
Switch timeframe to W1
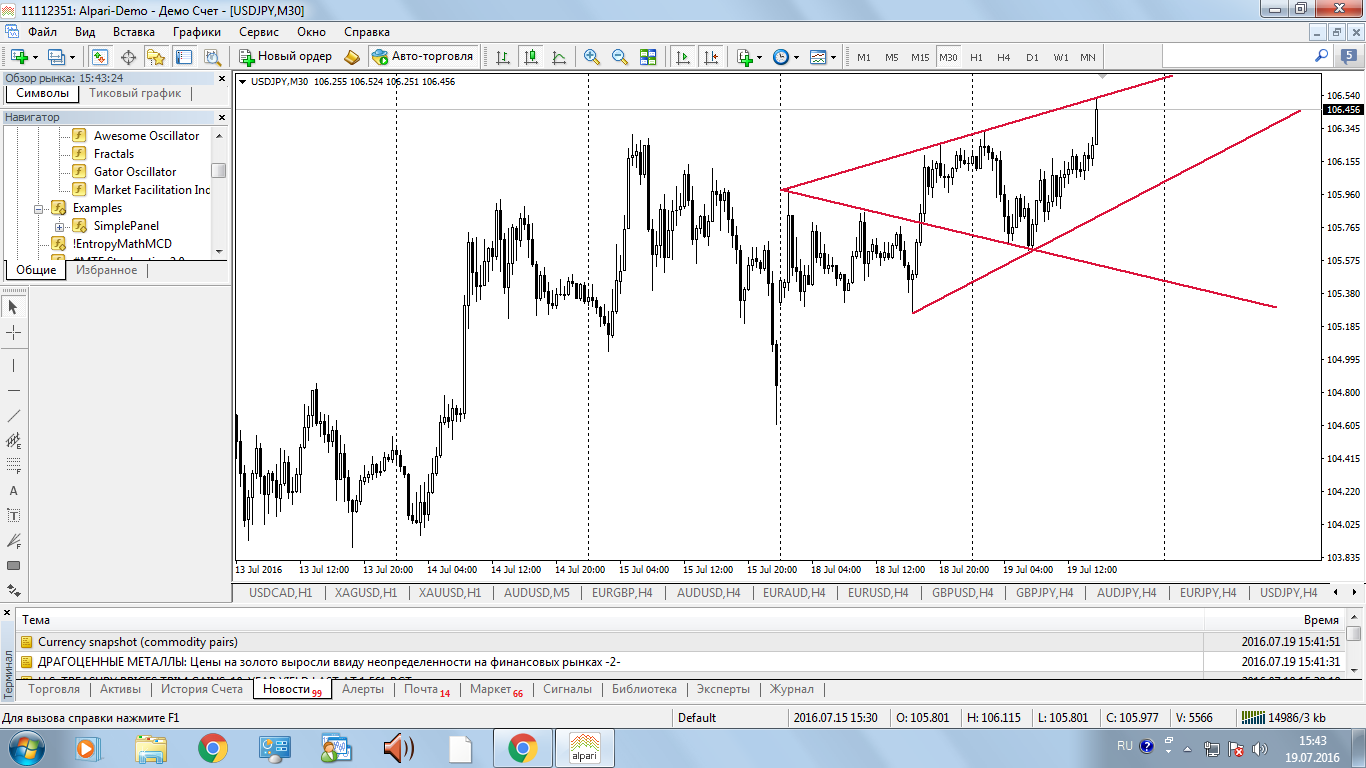(x=1060, y=57)
